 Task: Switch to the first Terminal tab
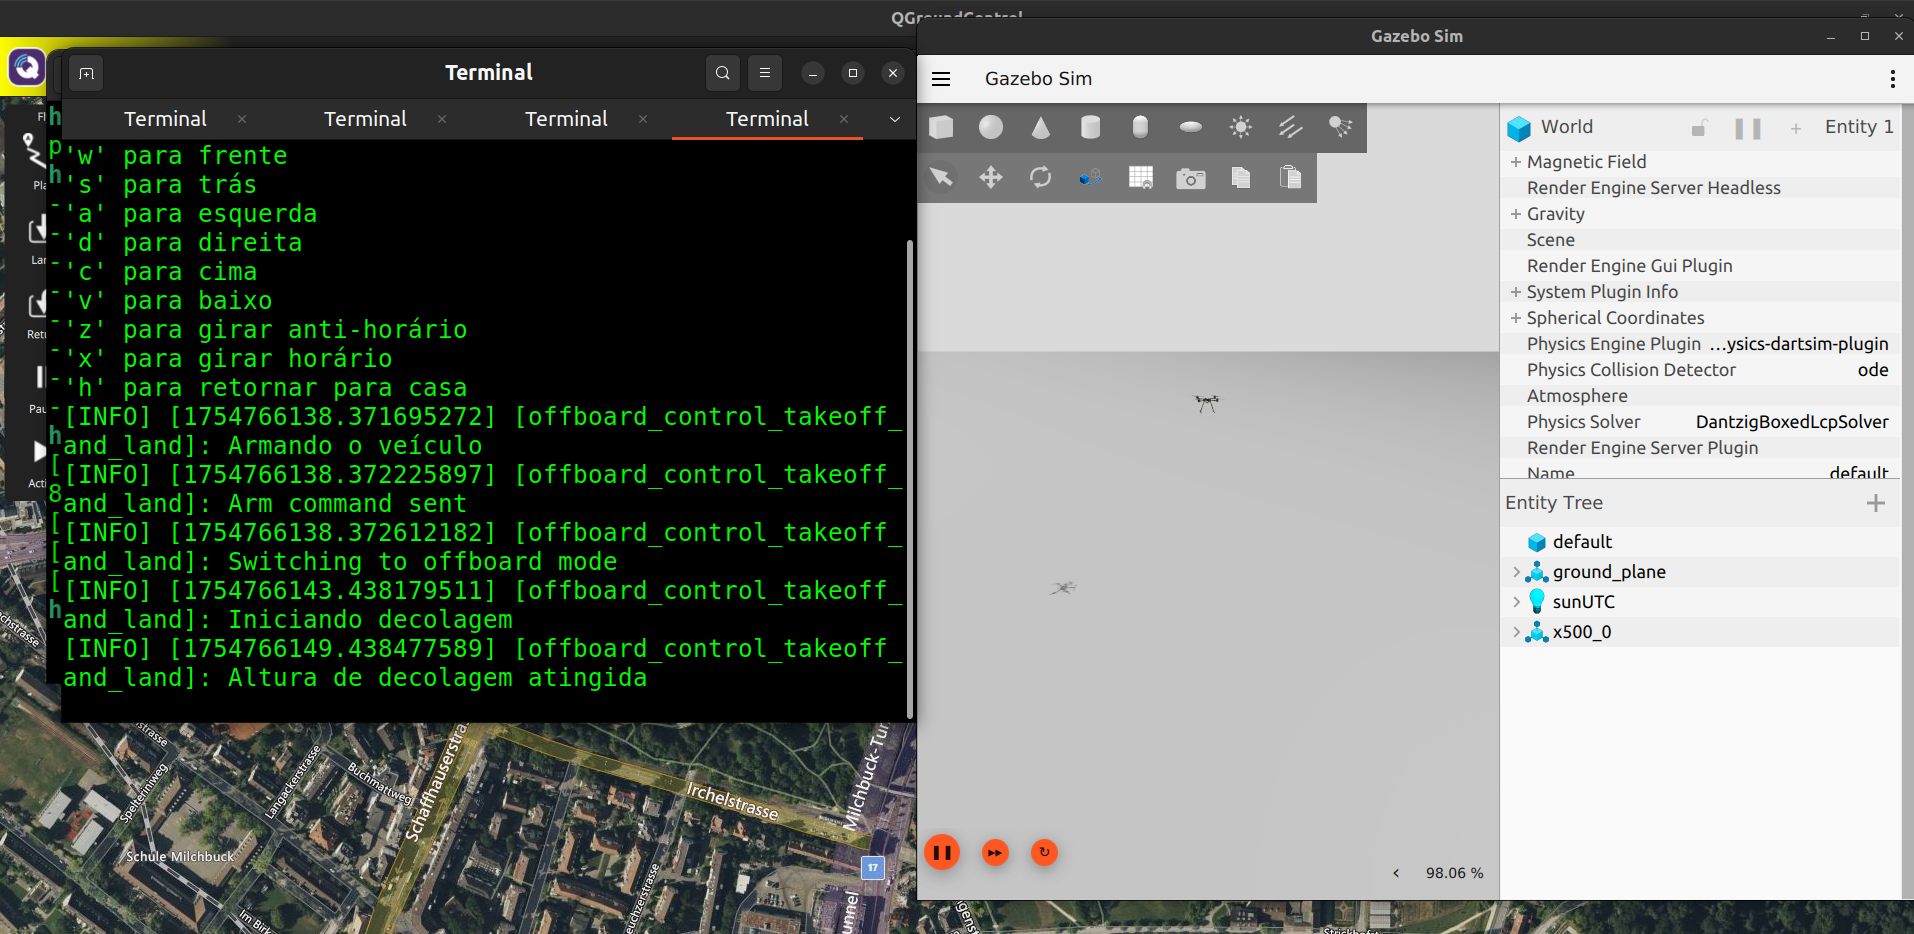click(165, 119)
